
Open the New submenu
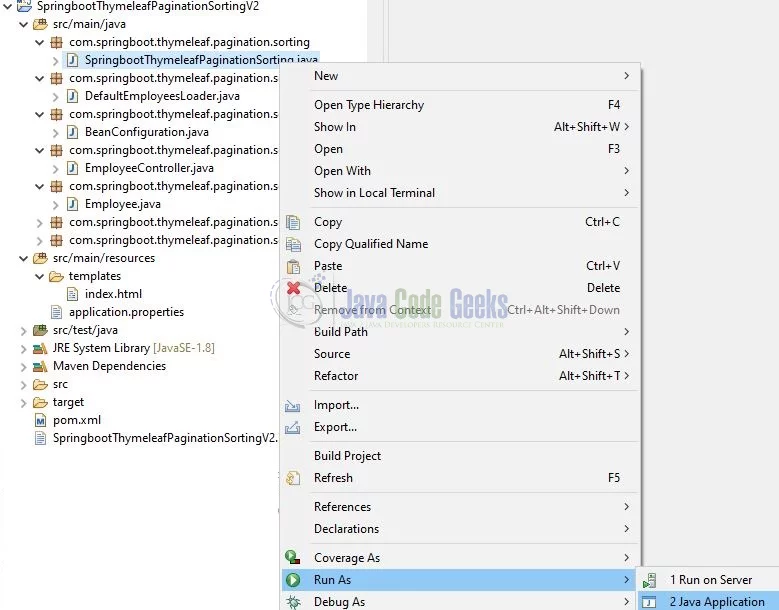(461, 76)
